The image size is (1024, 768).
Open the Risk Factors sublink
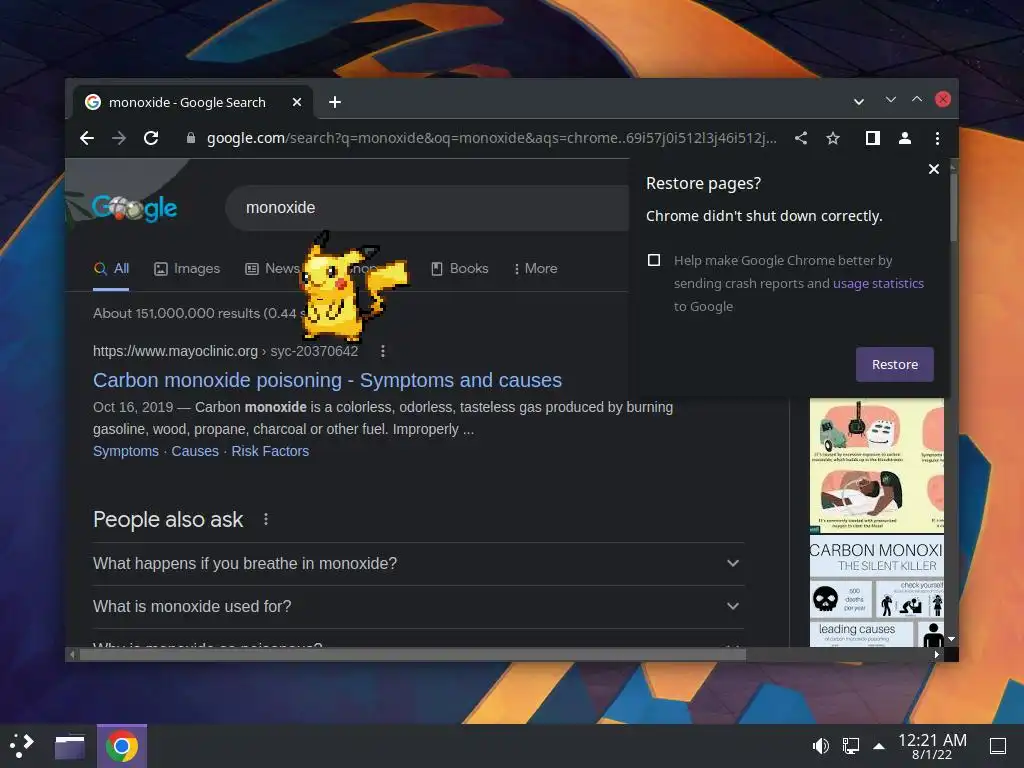point(270,451)
